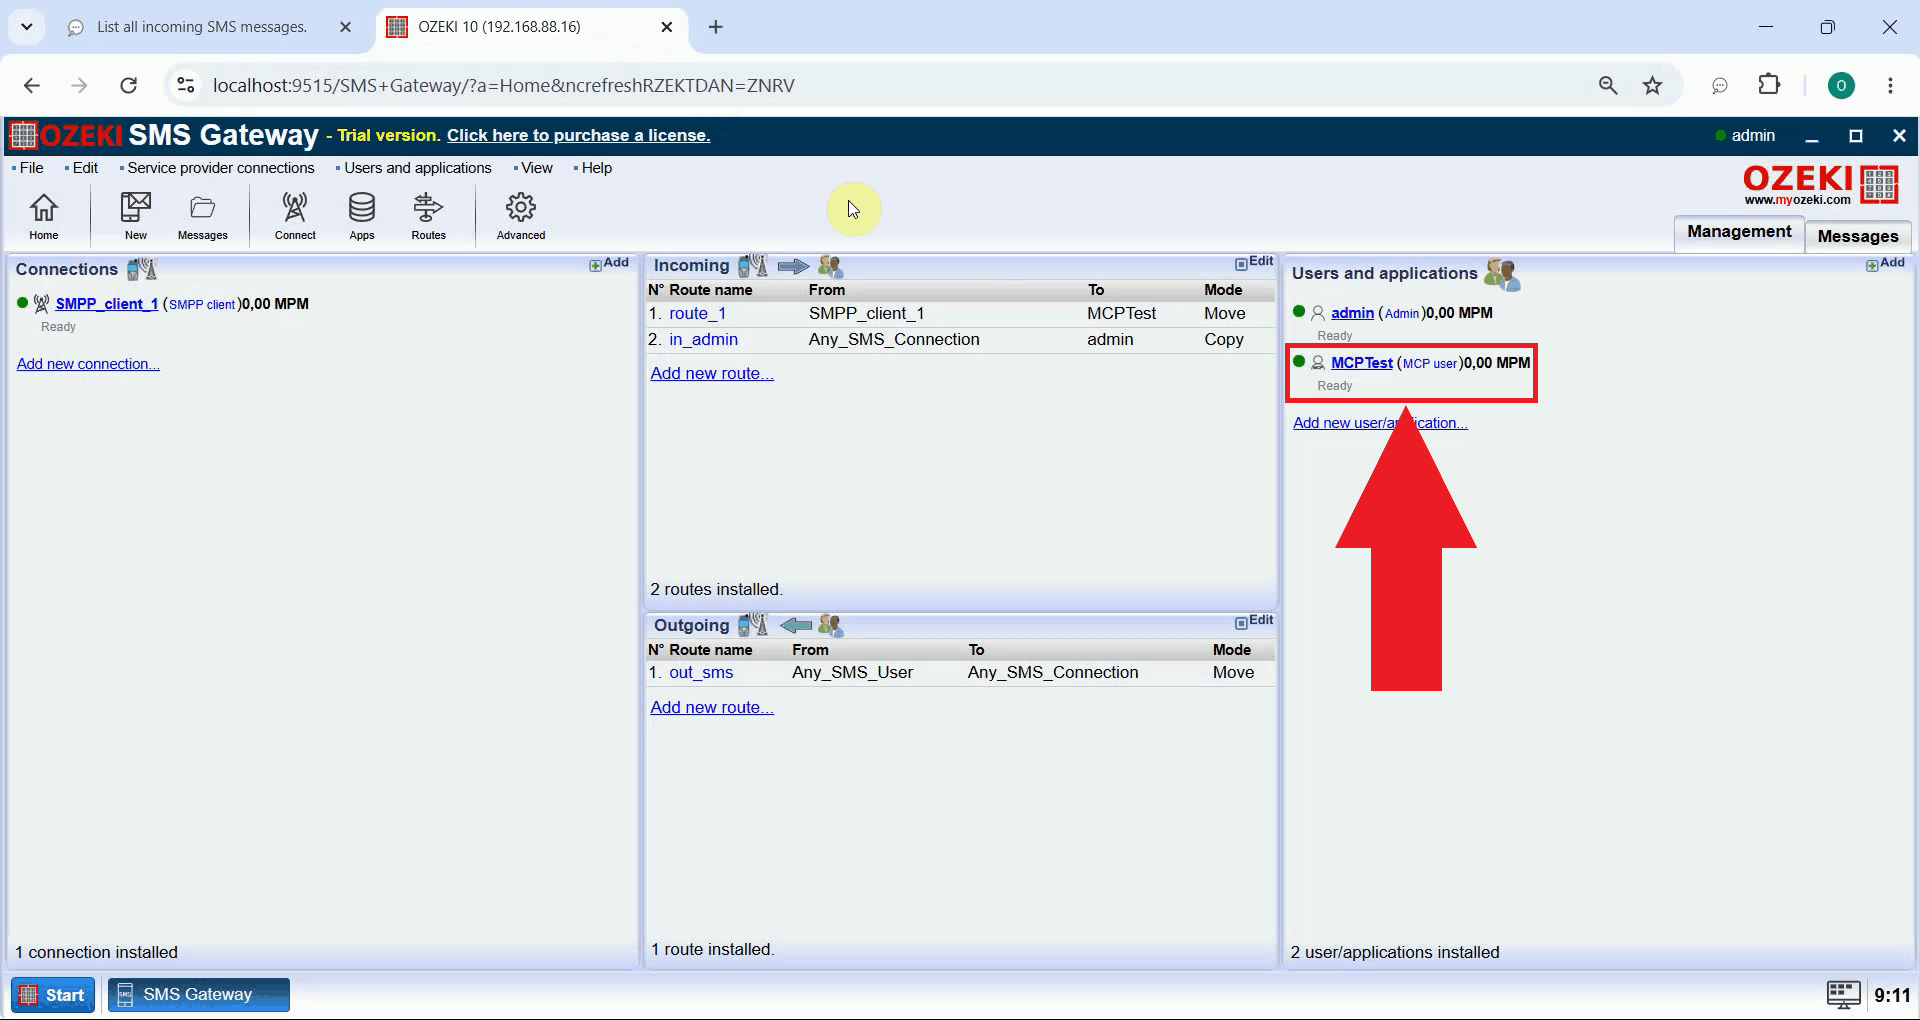
Task: Click the 'Copy' mode cell of in_admin
Action: tap(1224, 340)
